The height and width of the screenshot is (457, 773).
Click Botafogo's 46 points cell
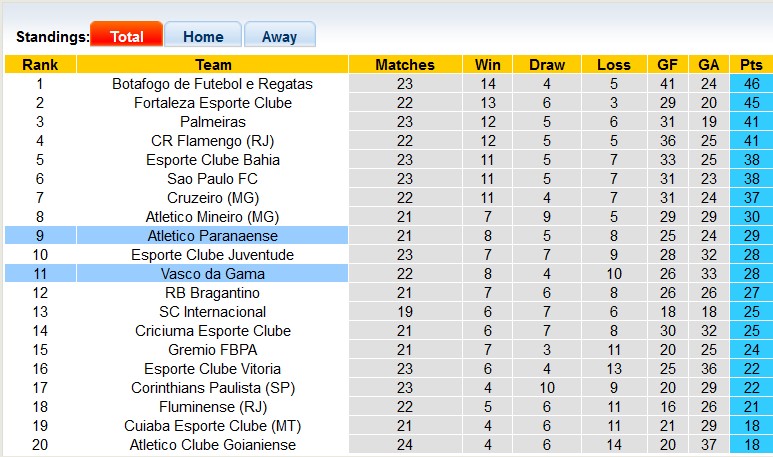[x=750, y=84]
